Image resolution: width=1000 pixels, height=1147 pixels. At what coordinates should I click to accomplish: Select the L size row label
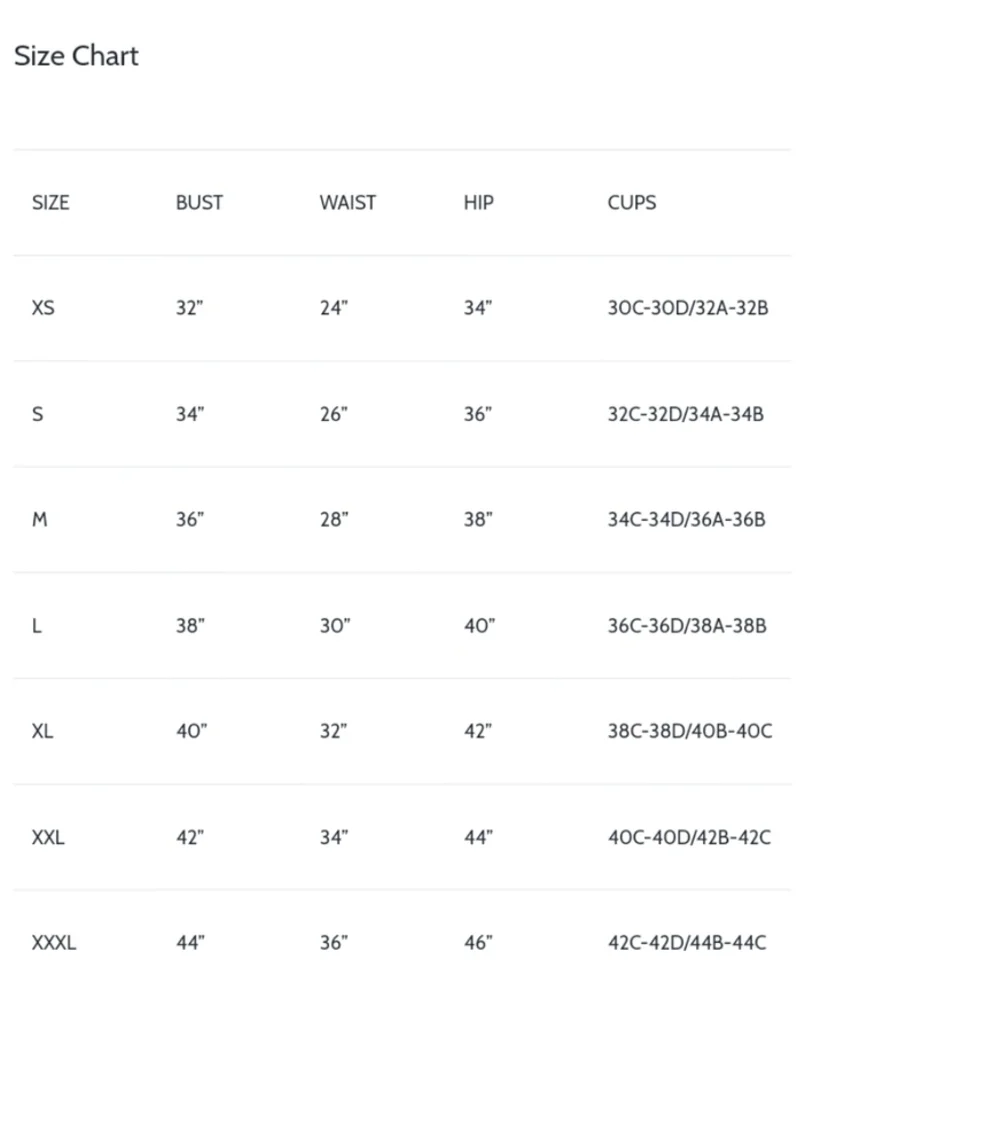coord(37,625)
